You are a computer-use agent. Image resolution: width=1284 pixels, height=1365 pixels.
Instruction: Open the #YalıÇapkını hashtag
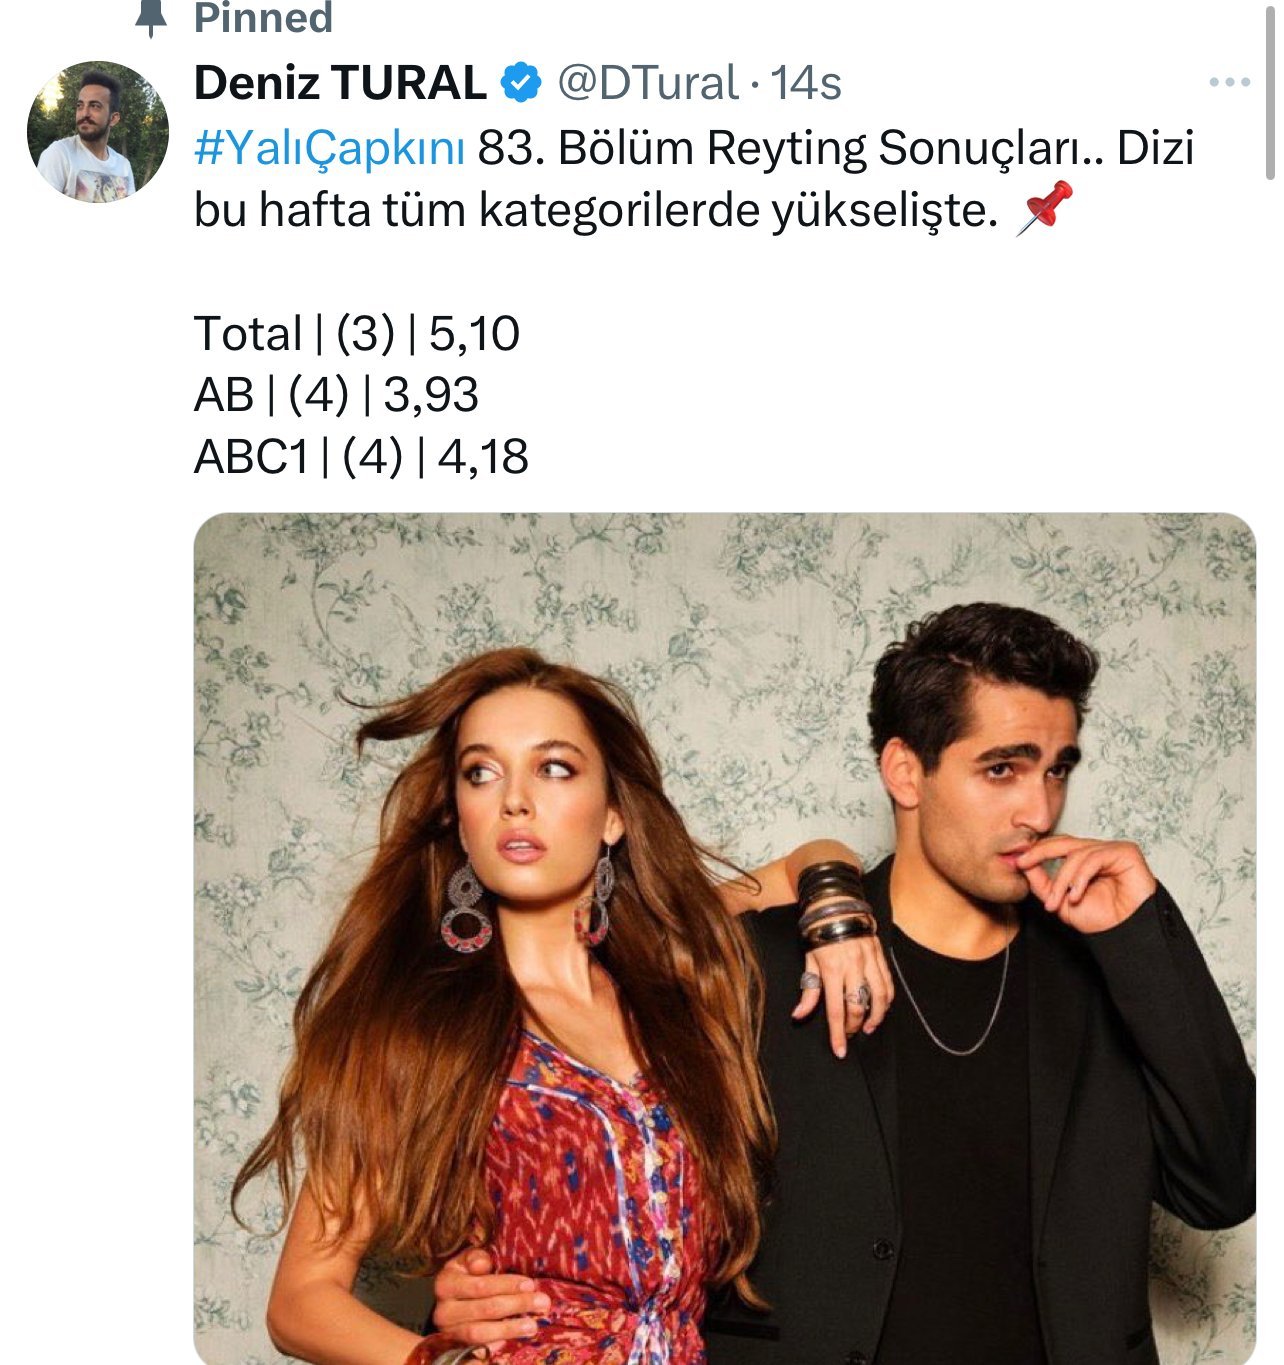[329, 148]
